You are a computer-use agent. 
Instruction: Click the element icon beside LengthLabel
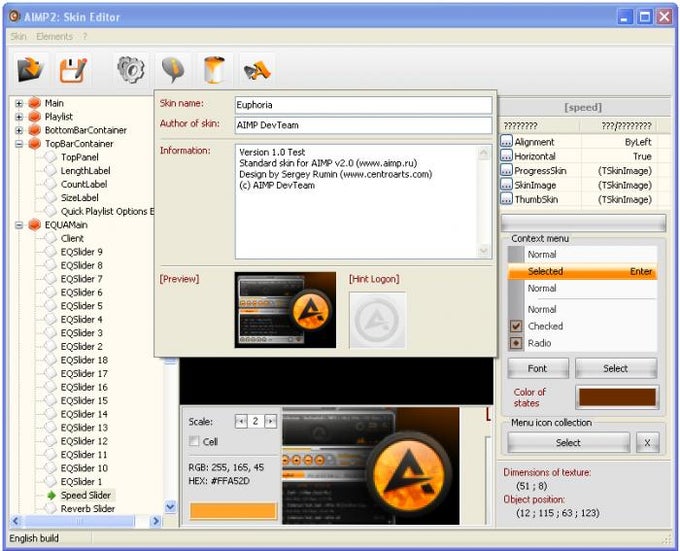51,170
